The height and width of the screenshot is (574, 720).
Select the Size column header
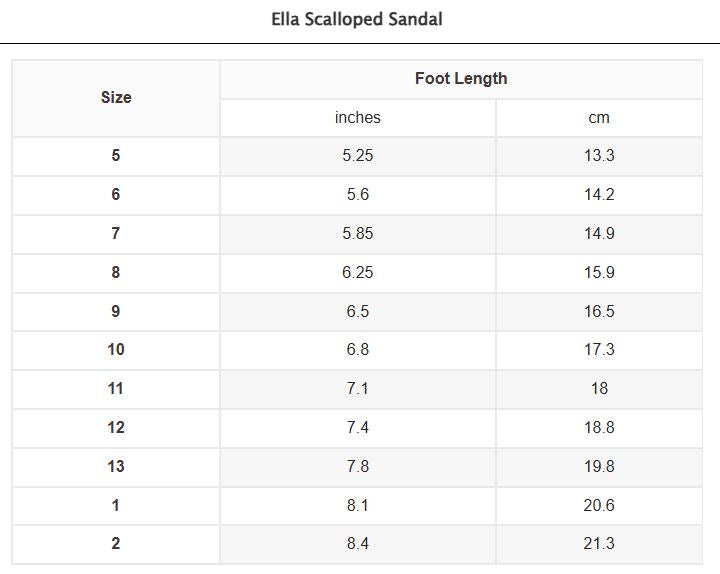coord(116,98)
